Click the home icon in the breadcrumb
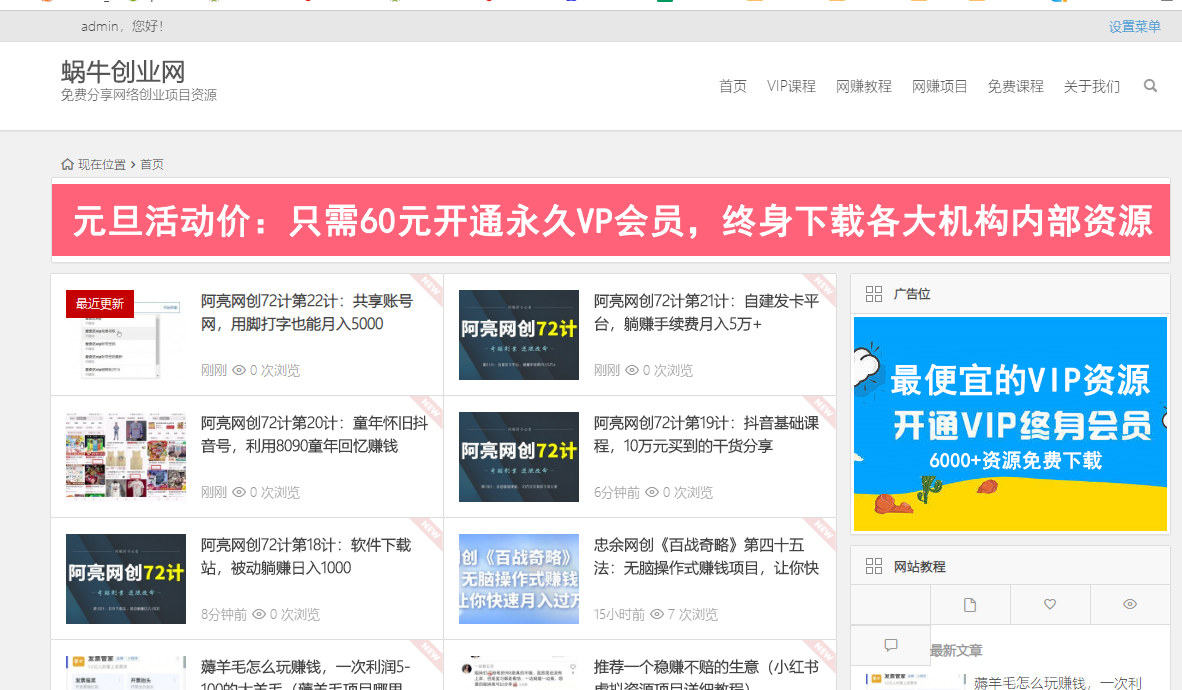 coord(67,164)
